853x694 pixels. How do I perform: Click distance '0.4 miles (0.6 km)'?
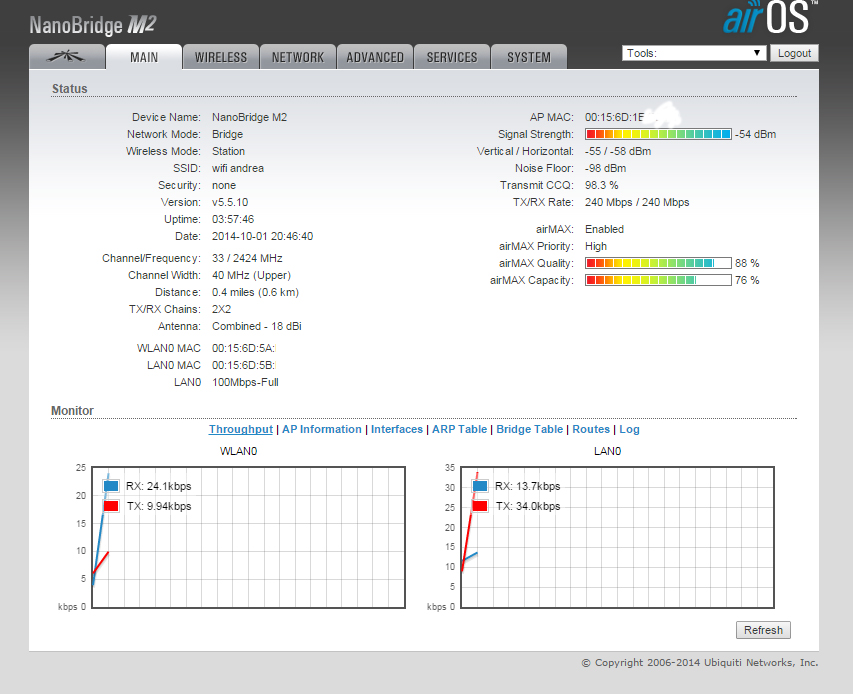coord(255,292)
